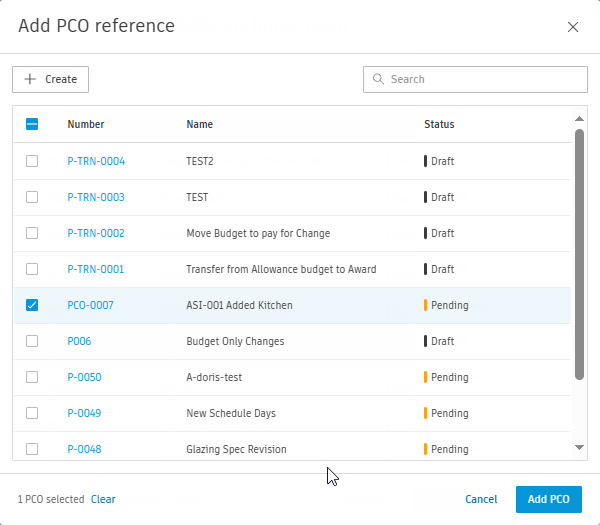The image size is (600, 525).
Task: Sort by the Status column header
Action: (439, 124)
